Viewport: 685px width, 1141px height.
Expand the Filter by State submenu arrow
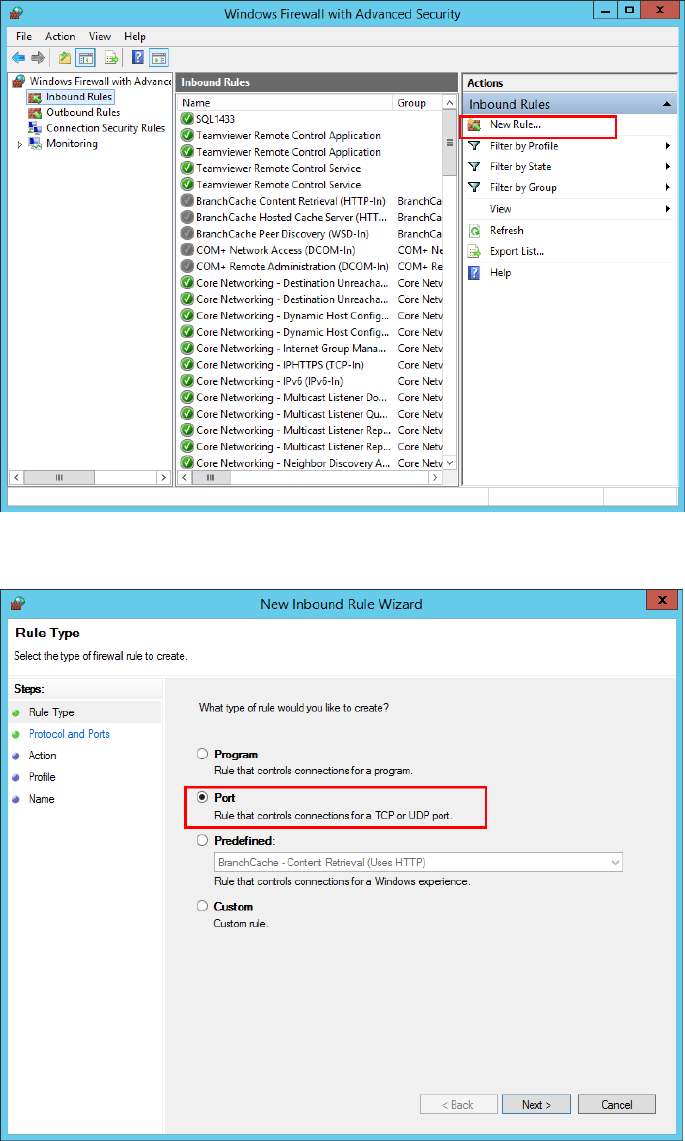pos(668,167)
